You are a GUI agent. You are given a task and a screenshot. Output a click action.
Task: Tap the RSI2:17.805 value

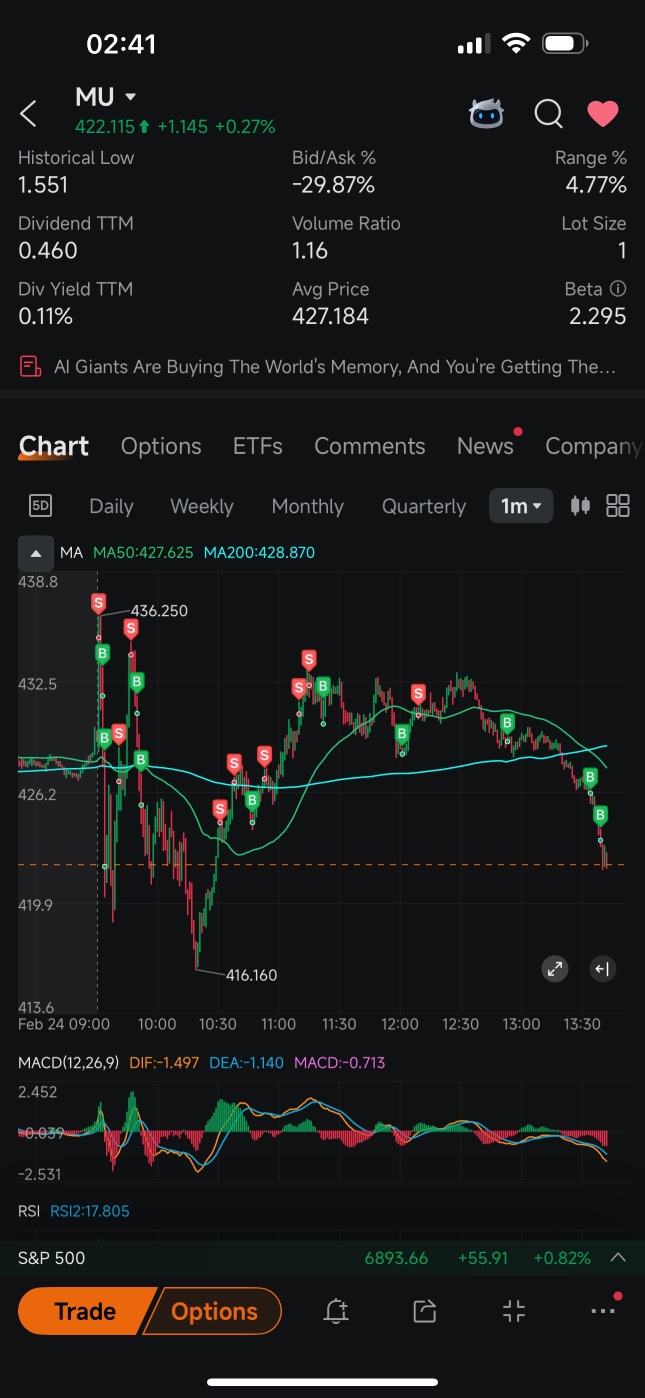coord(90,1211)
